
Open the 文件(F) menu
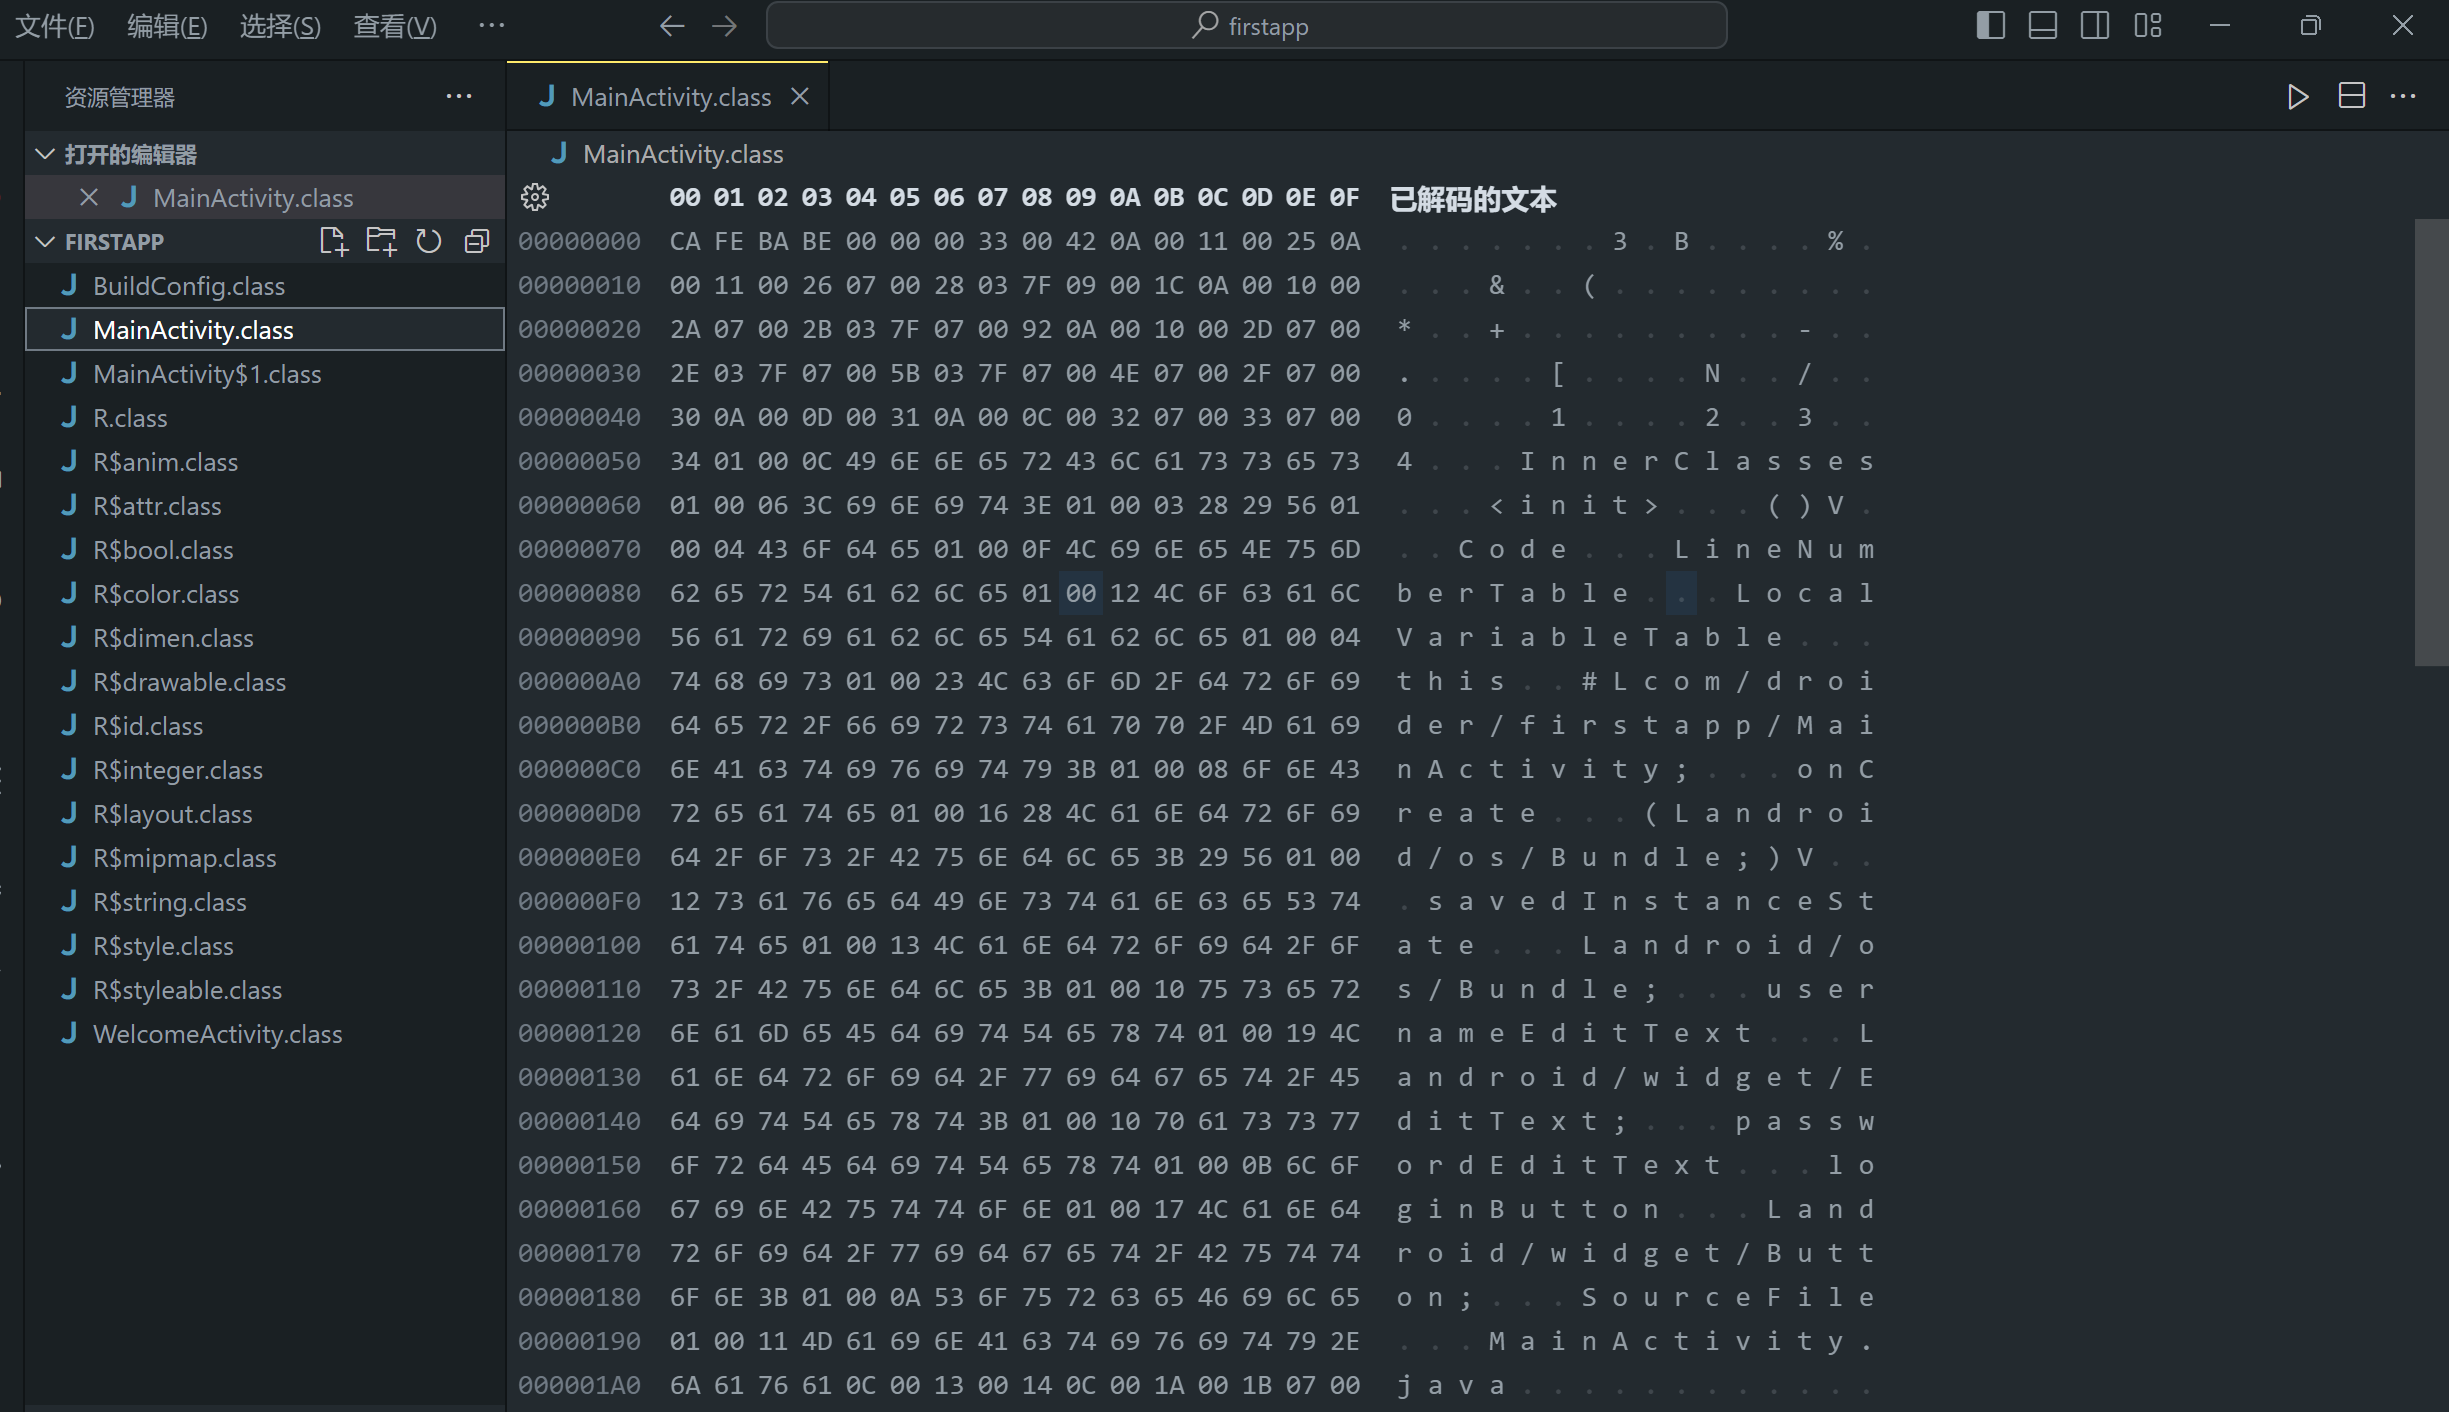coord(55,26)
